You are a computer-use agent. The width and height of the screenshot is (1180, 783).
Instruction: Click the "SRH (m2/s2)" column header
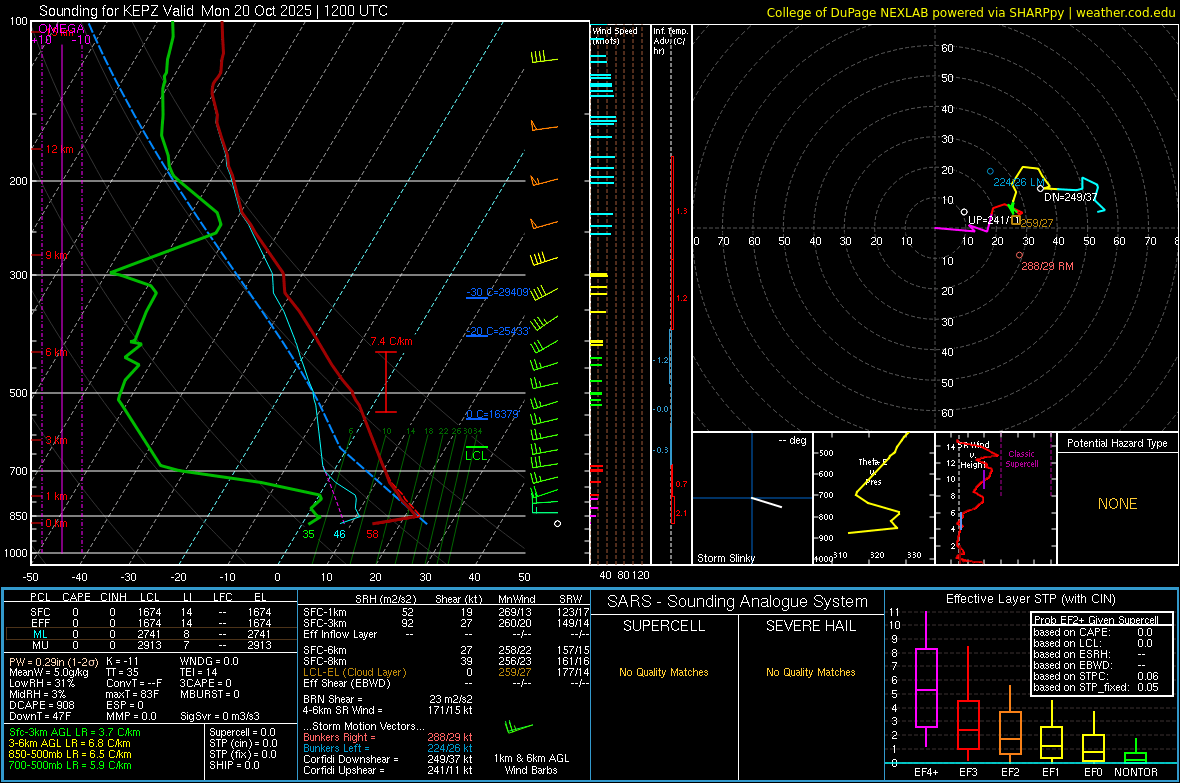pyautogui.click(x=385, y=599)
